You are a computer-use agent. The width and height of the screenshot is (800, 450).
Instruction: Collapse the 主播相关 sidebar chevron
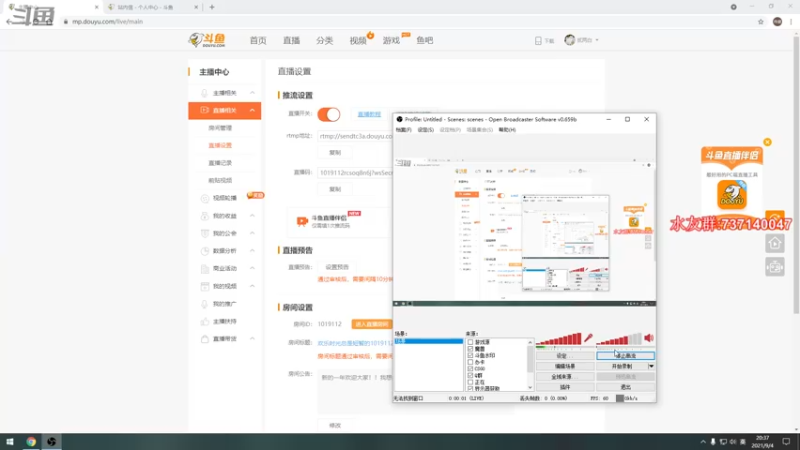pos(252,93)
